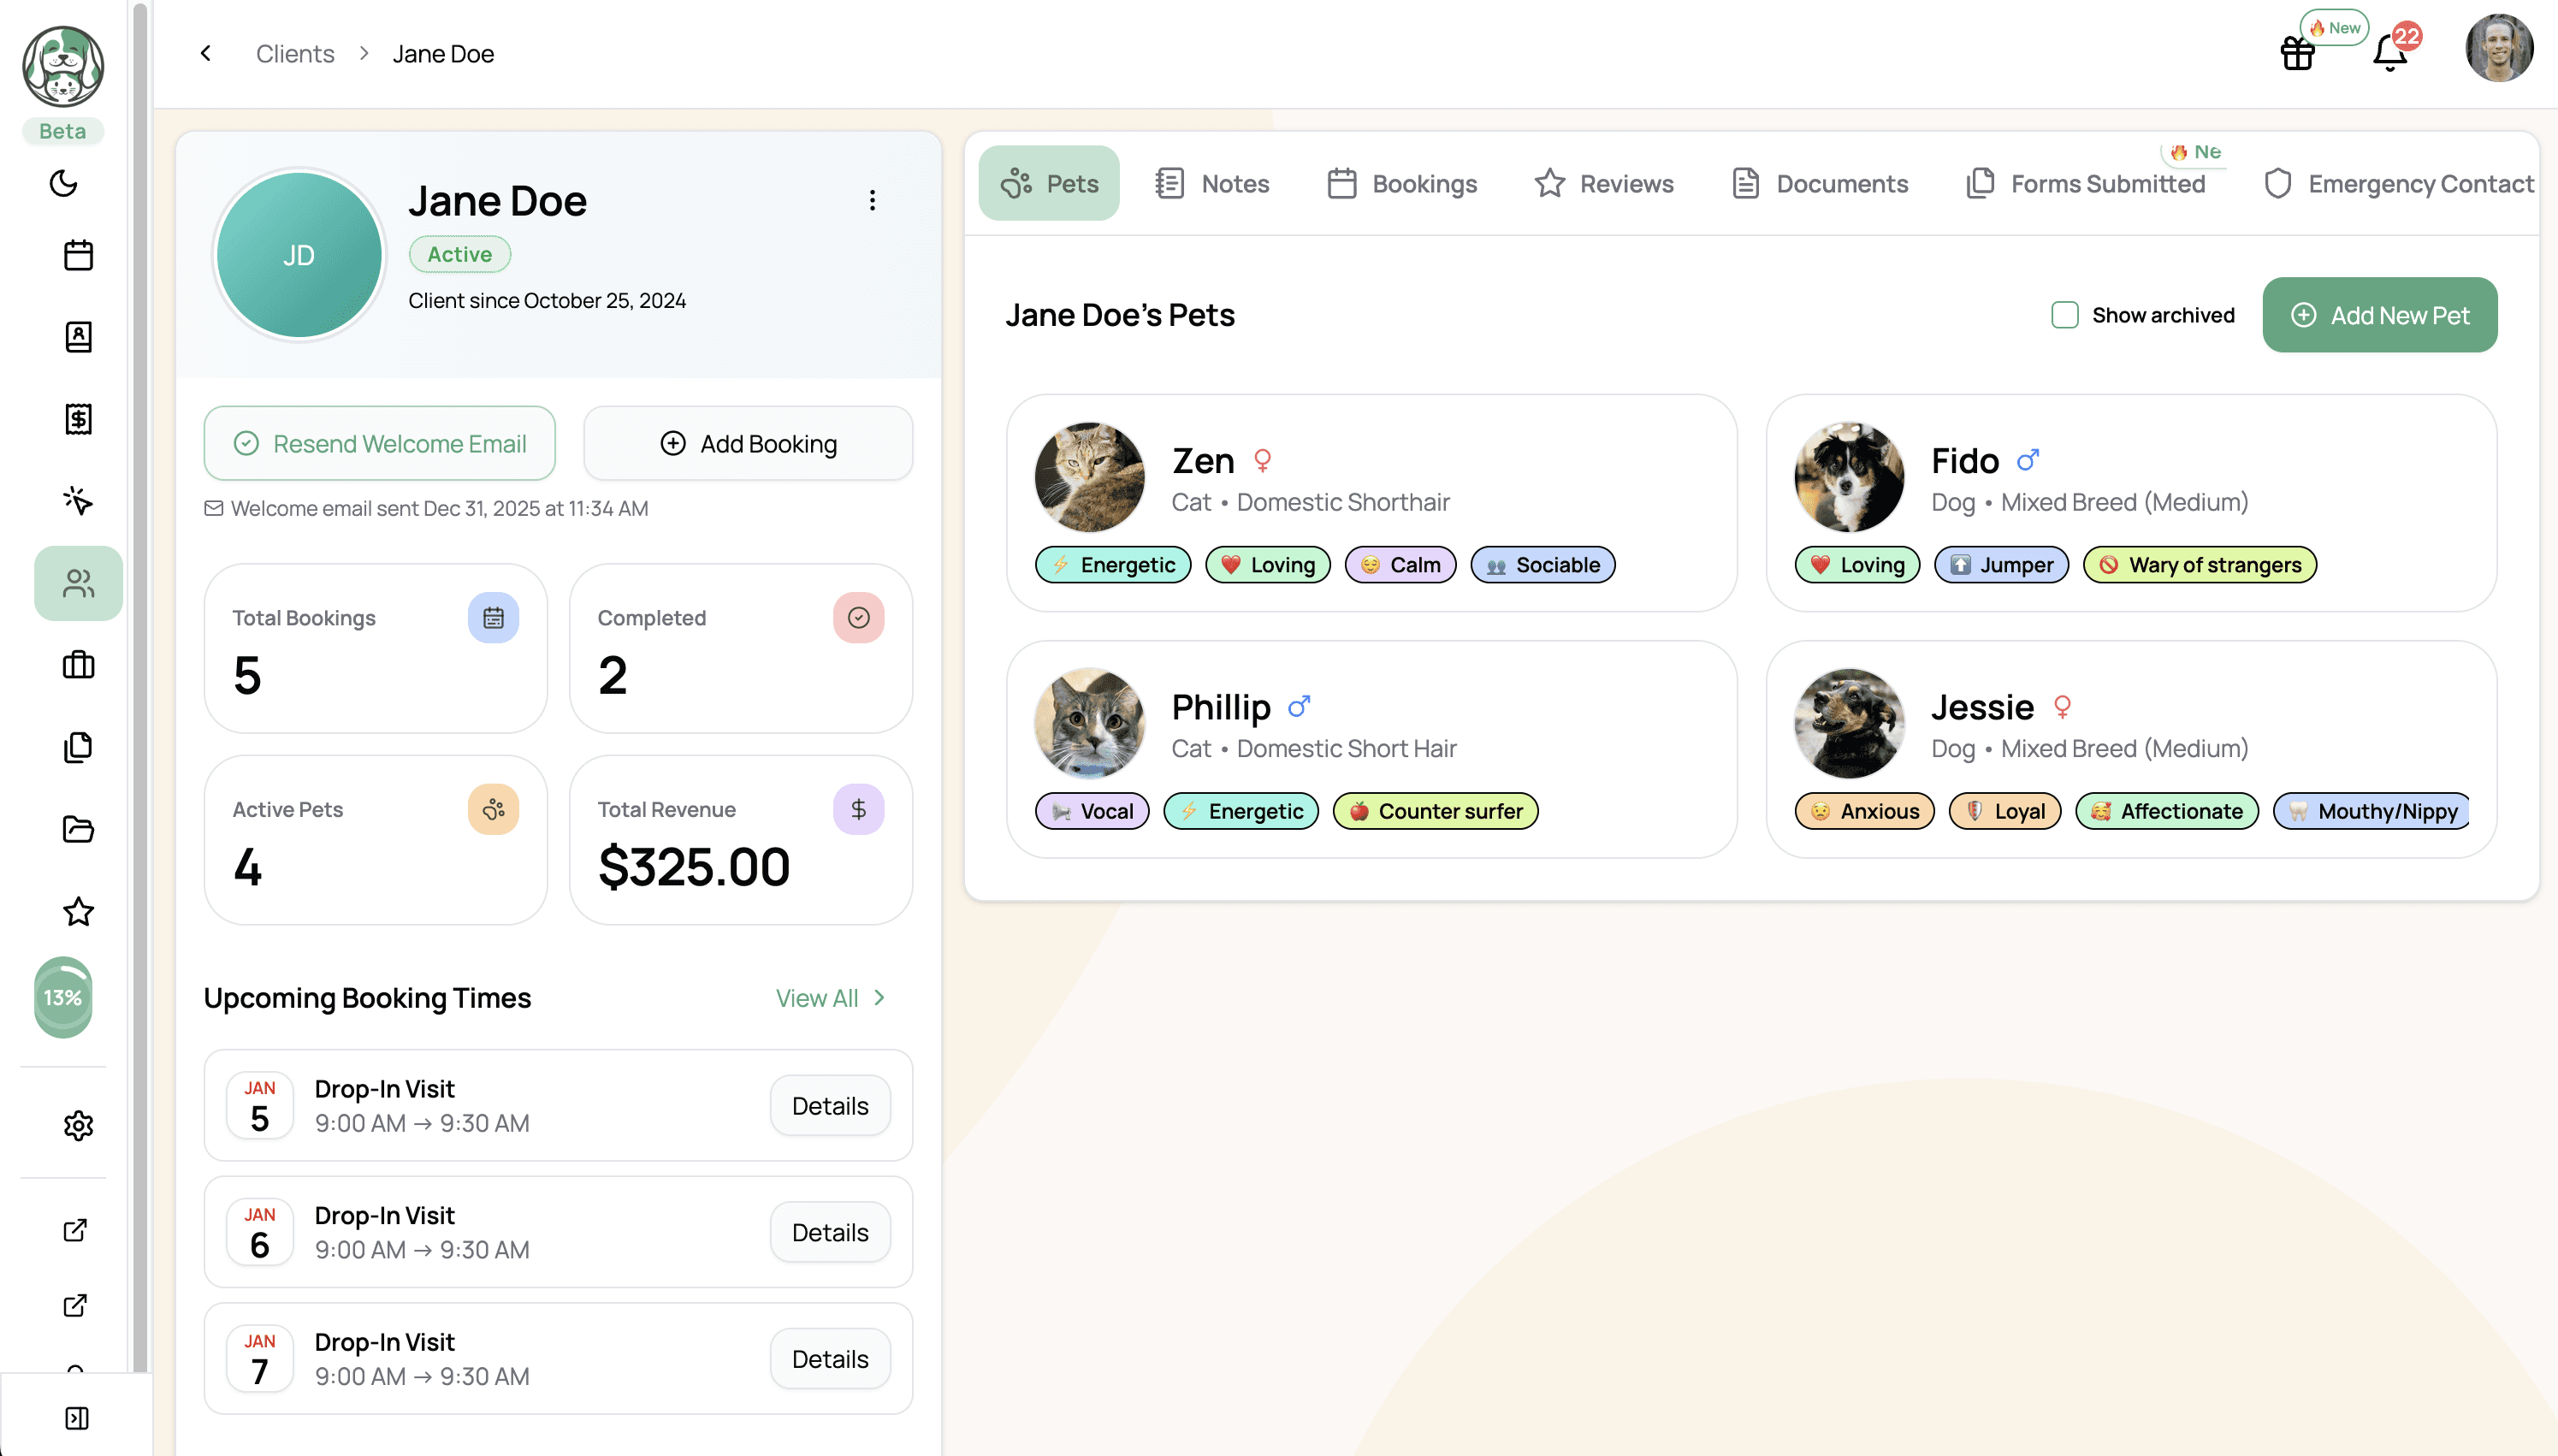Toggle dark mode moon icon
The height and width of the screenshot is (1456, 2558).
click(x=63, y=183)
